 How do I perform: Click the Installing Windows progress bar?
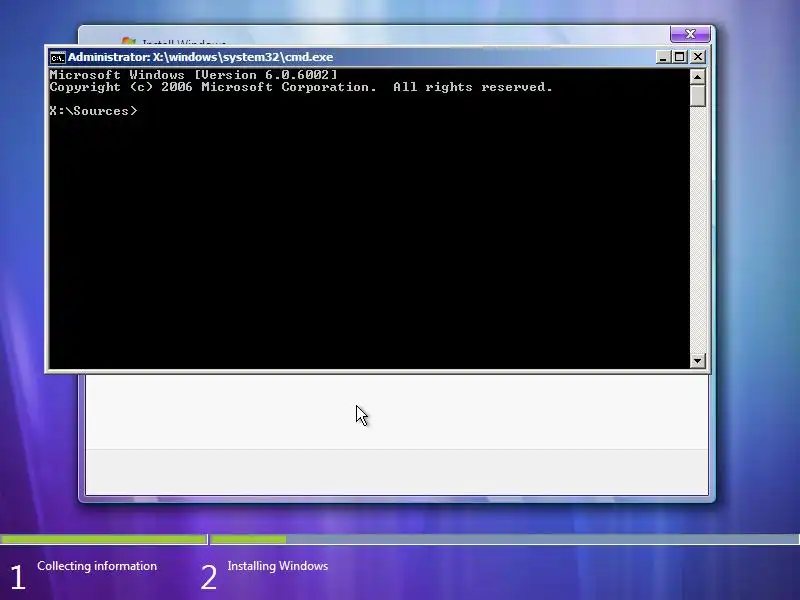505,539
